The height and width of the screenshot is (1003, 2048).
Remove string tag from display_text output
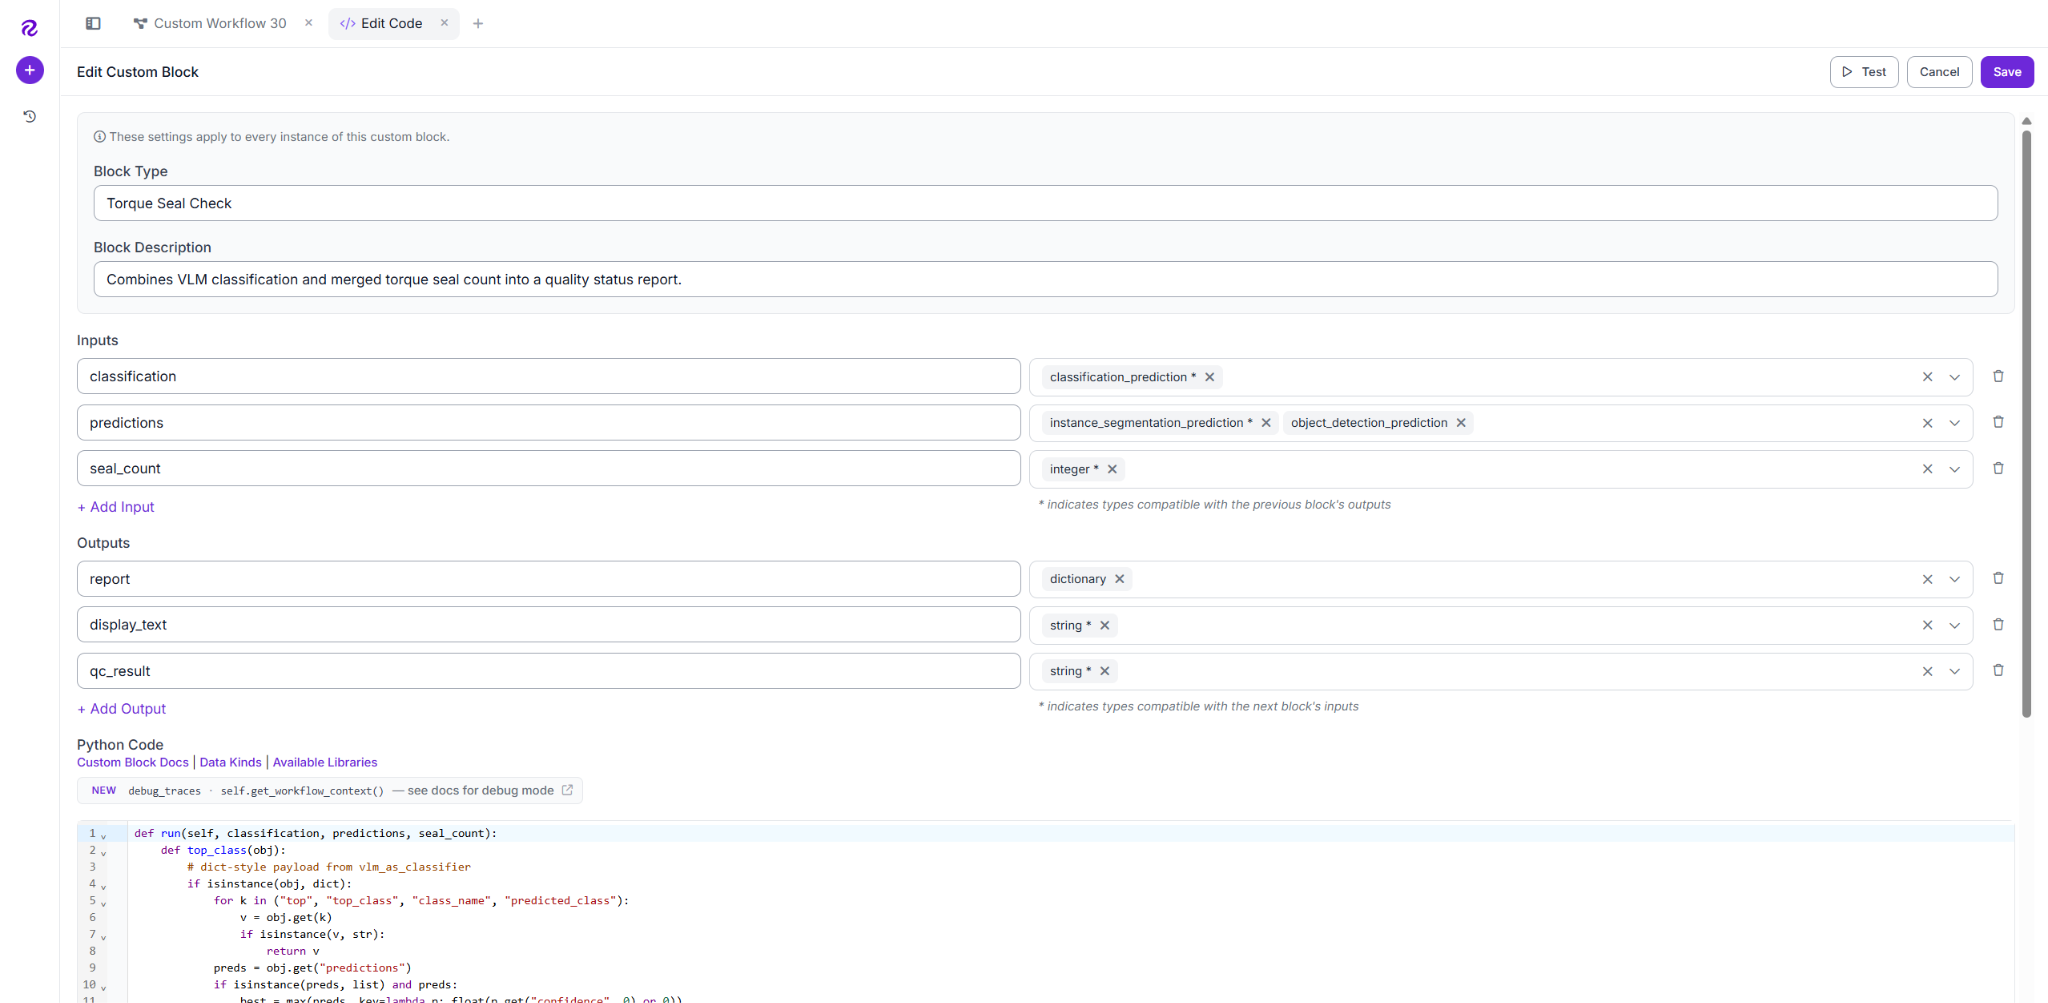pos(1105,625)
